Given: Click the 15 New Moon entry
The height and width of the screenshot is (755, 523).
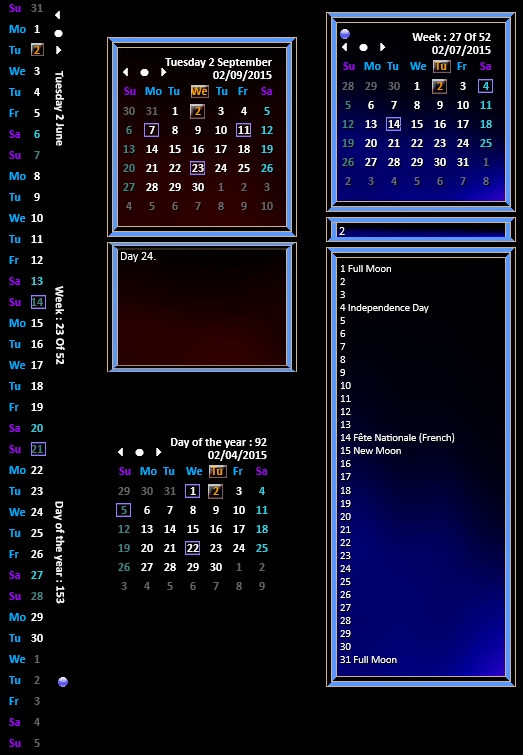Looking at the screenshot, I should tap(370, 451).
